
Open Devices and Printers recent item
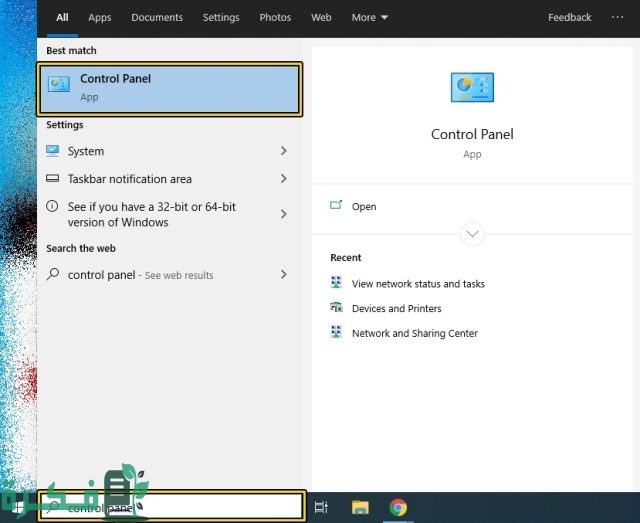pos(396,309)
